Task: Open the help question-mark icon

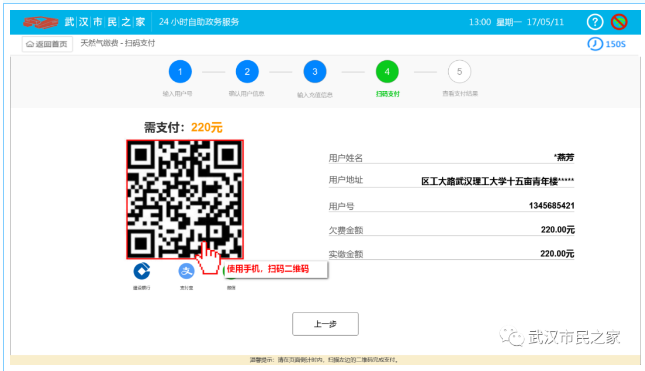Action: click(x=595, y=22)
